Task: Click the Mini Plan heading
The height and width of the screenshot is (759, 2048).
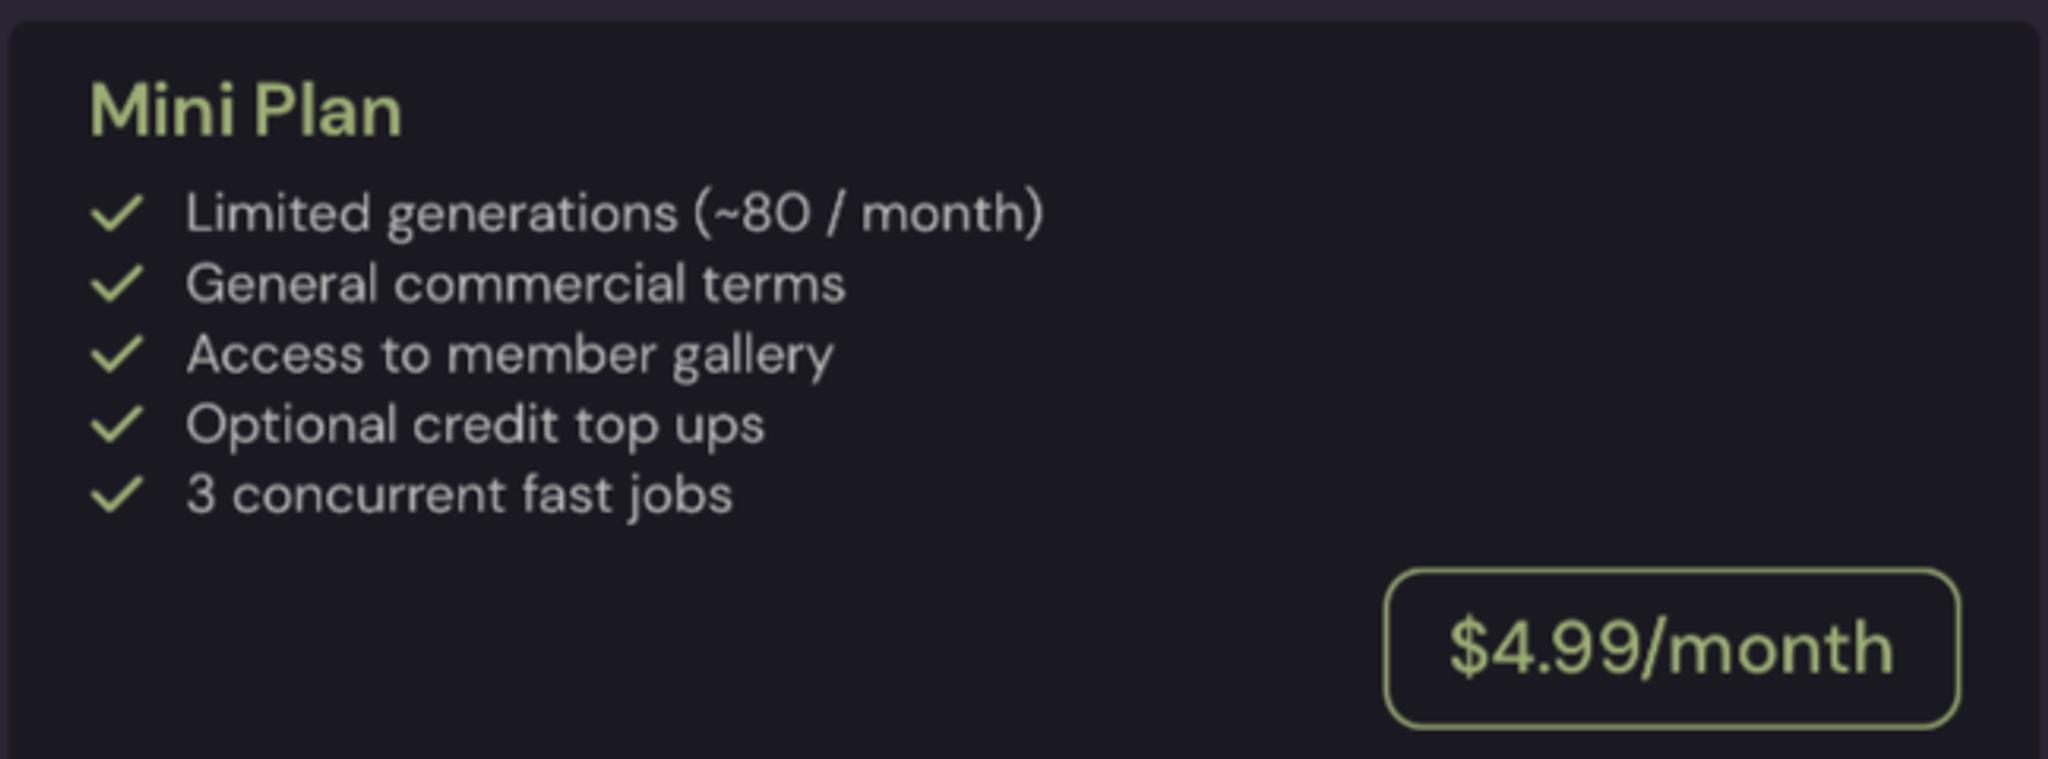Action: coord(246,110)
